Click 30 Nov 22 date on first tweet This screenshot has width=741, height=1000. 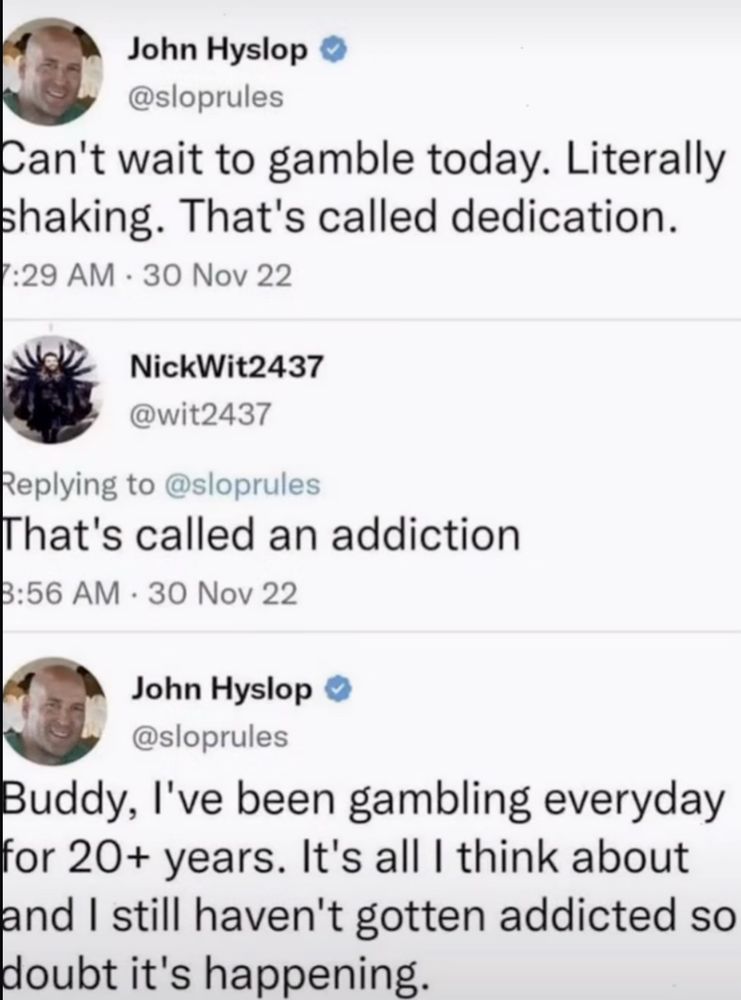(218, 276)
